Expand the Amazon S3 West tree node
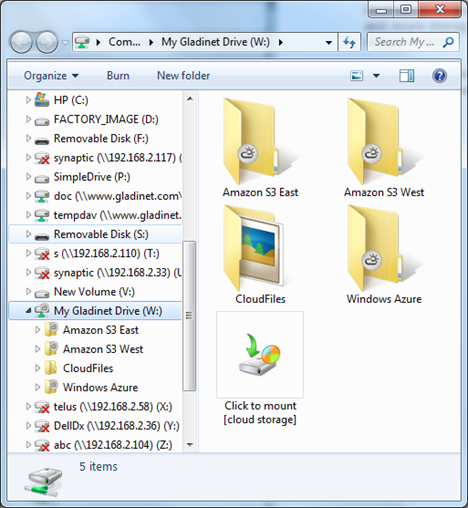This screenshot has height=508, width=468. (x=38, y=349)
